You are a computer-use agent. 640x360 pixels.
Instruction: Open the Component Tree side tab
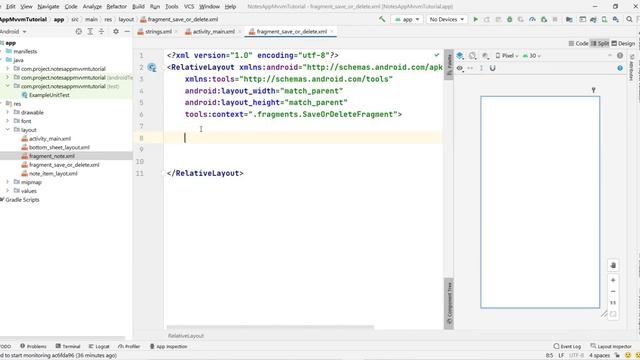point(449,304)
